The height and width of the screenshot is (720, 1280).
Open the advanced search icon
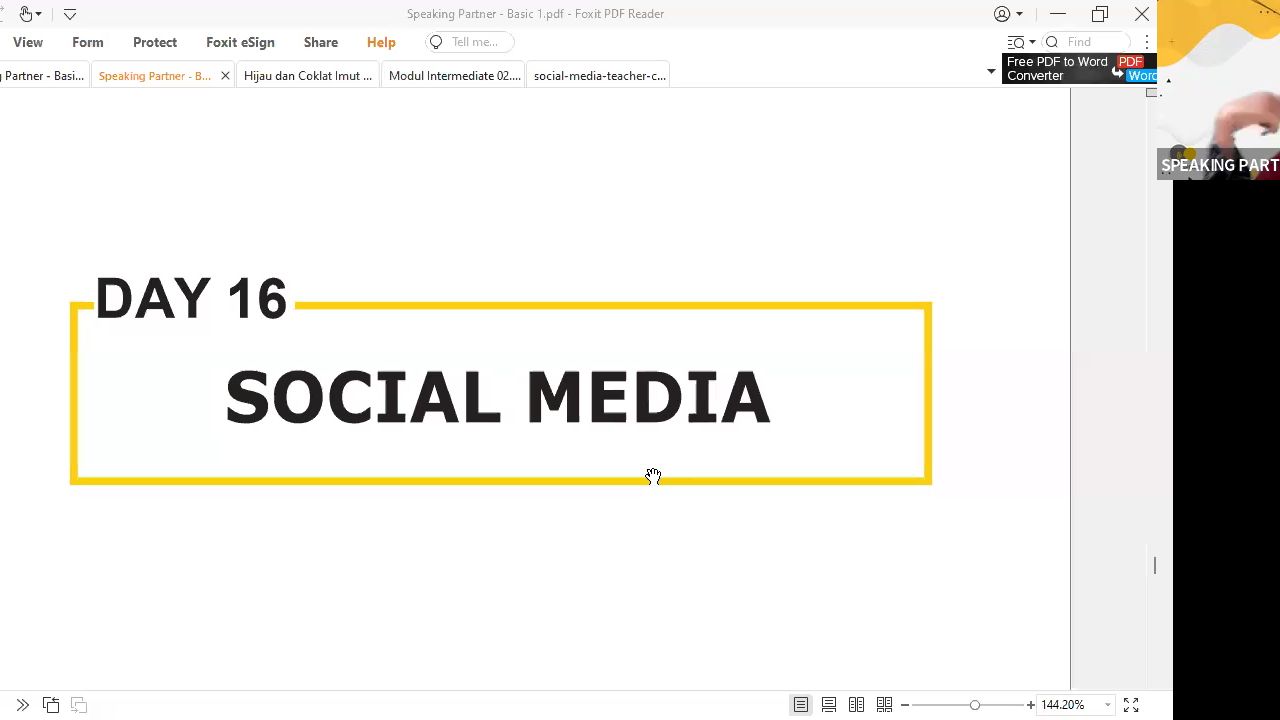(1016, 42)
